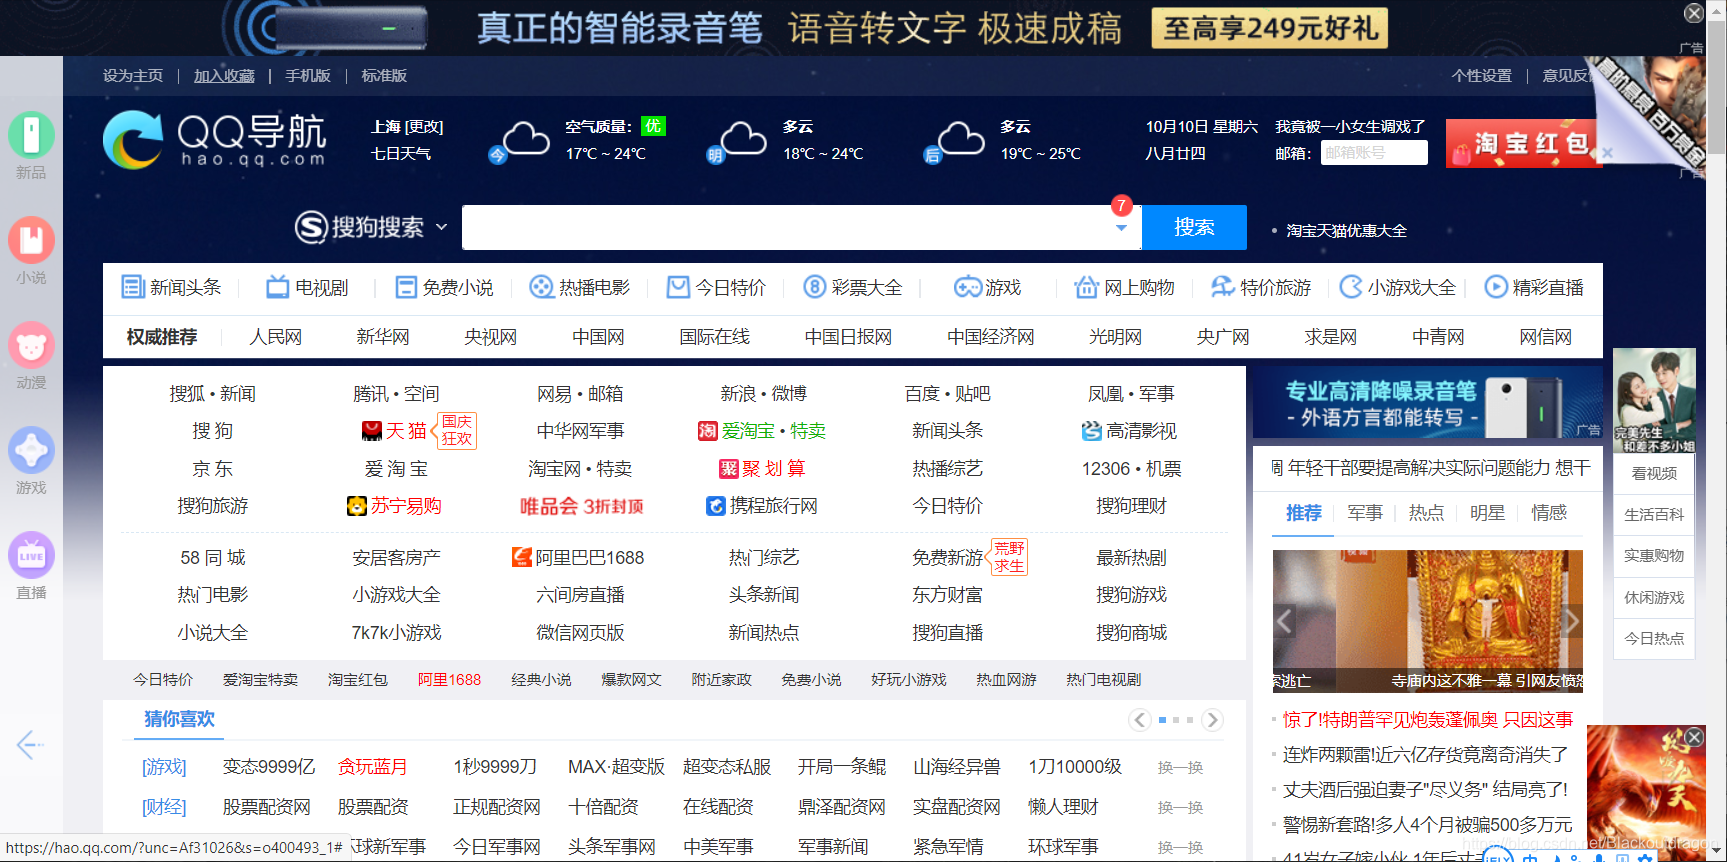Click 加入收藏 link

(x=224, y=76)
